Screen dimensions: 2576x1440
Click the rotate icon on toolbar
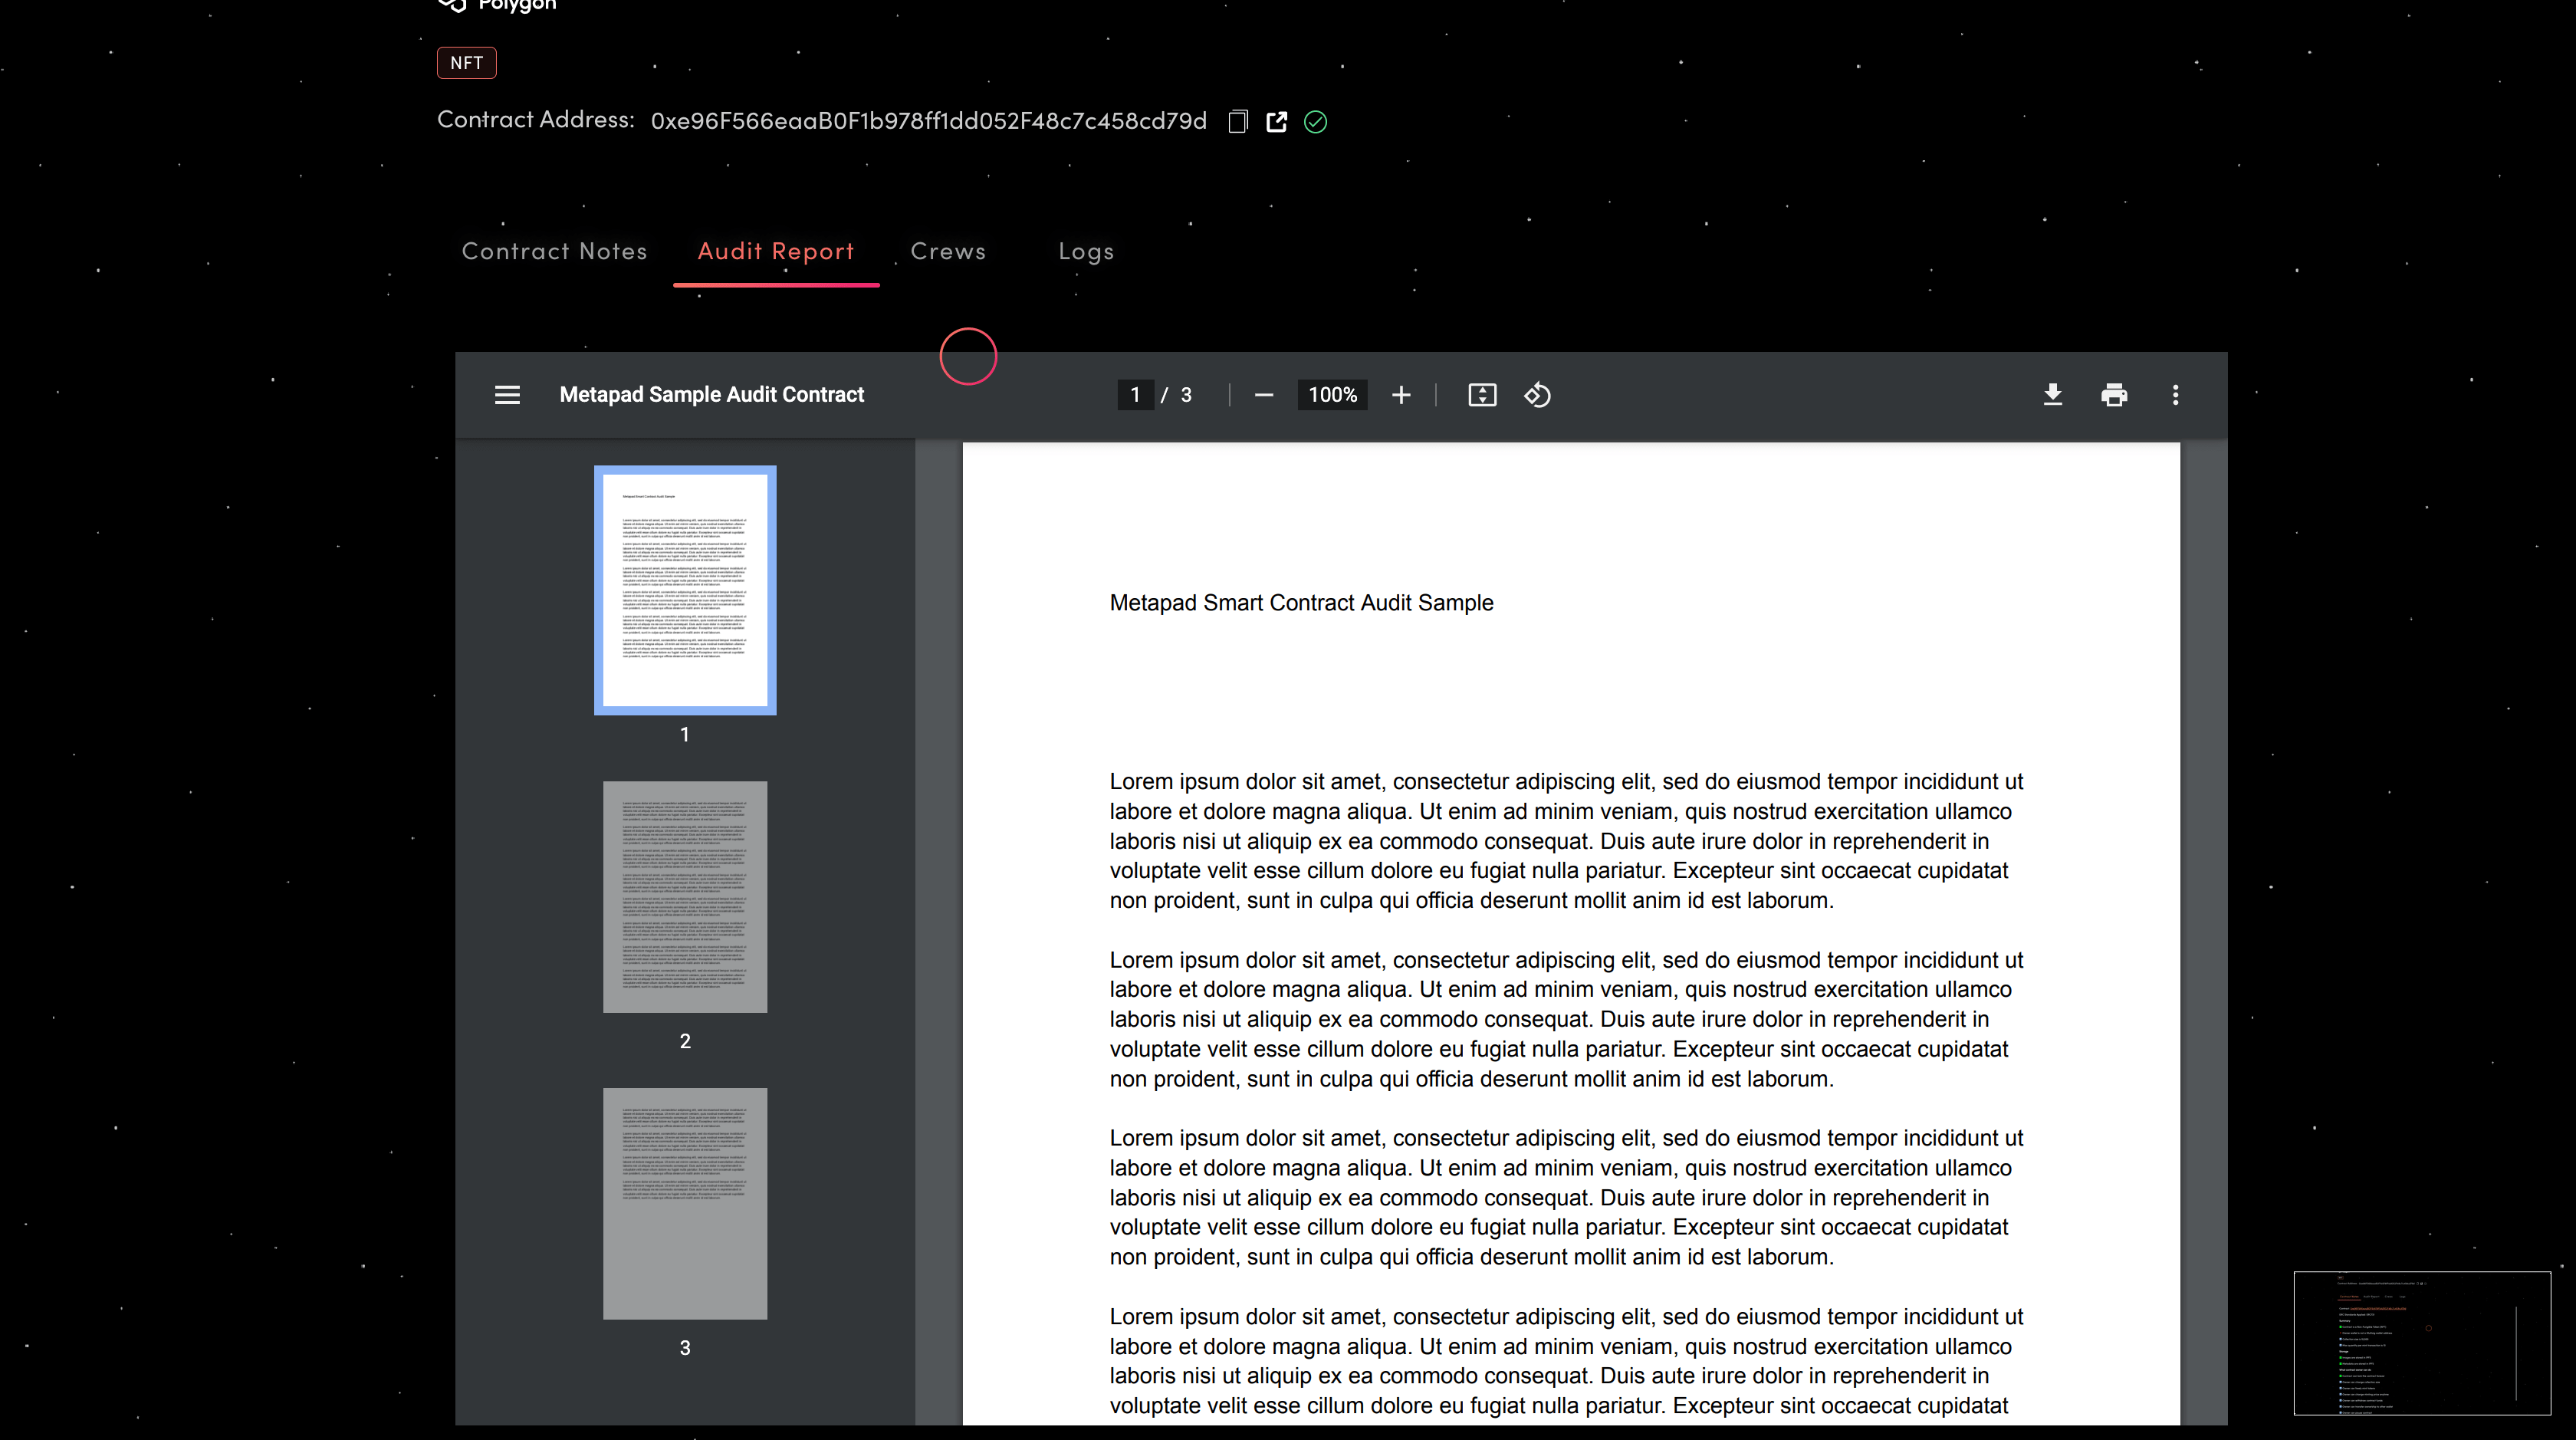pyautogui.click(x=1537, y=394)
